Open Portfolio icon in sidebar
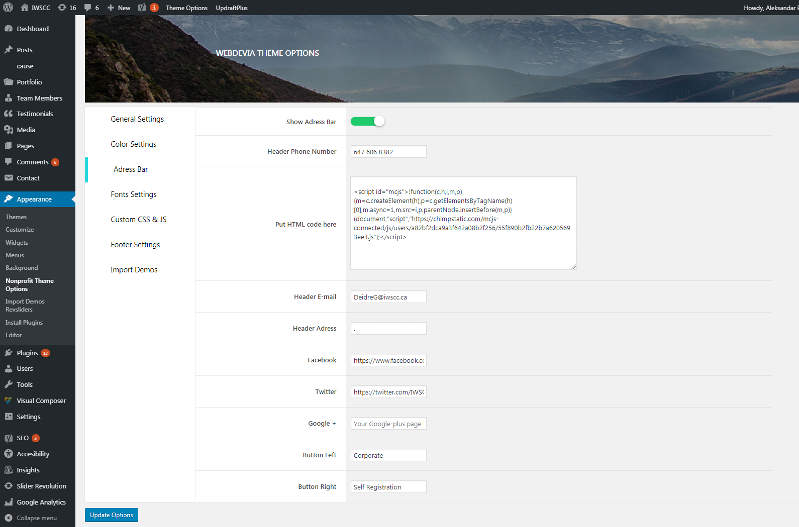The height and width of the screenshot is (527, 799). click(x=8, y=82)
